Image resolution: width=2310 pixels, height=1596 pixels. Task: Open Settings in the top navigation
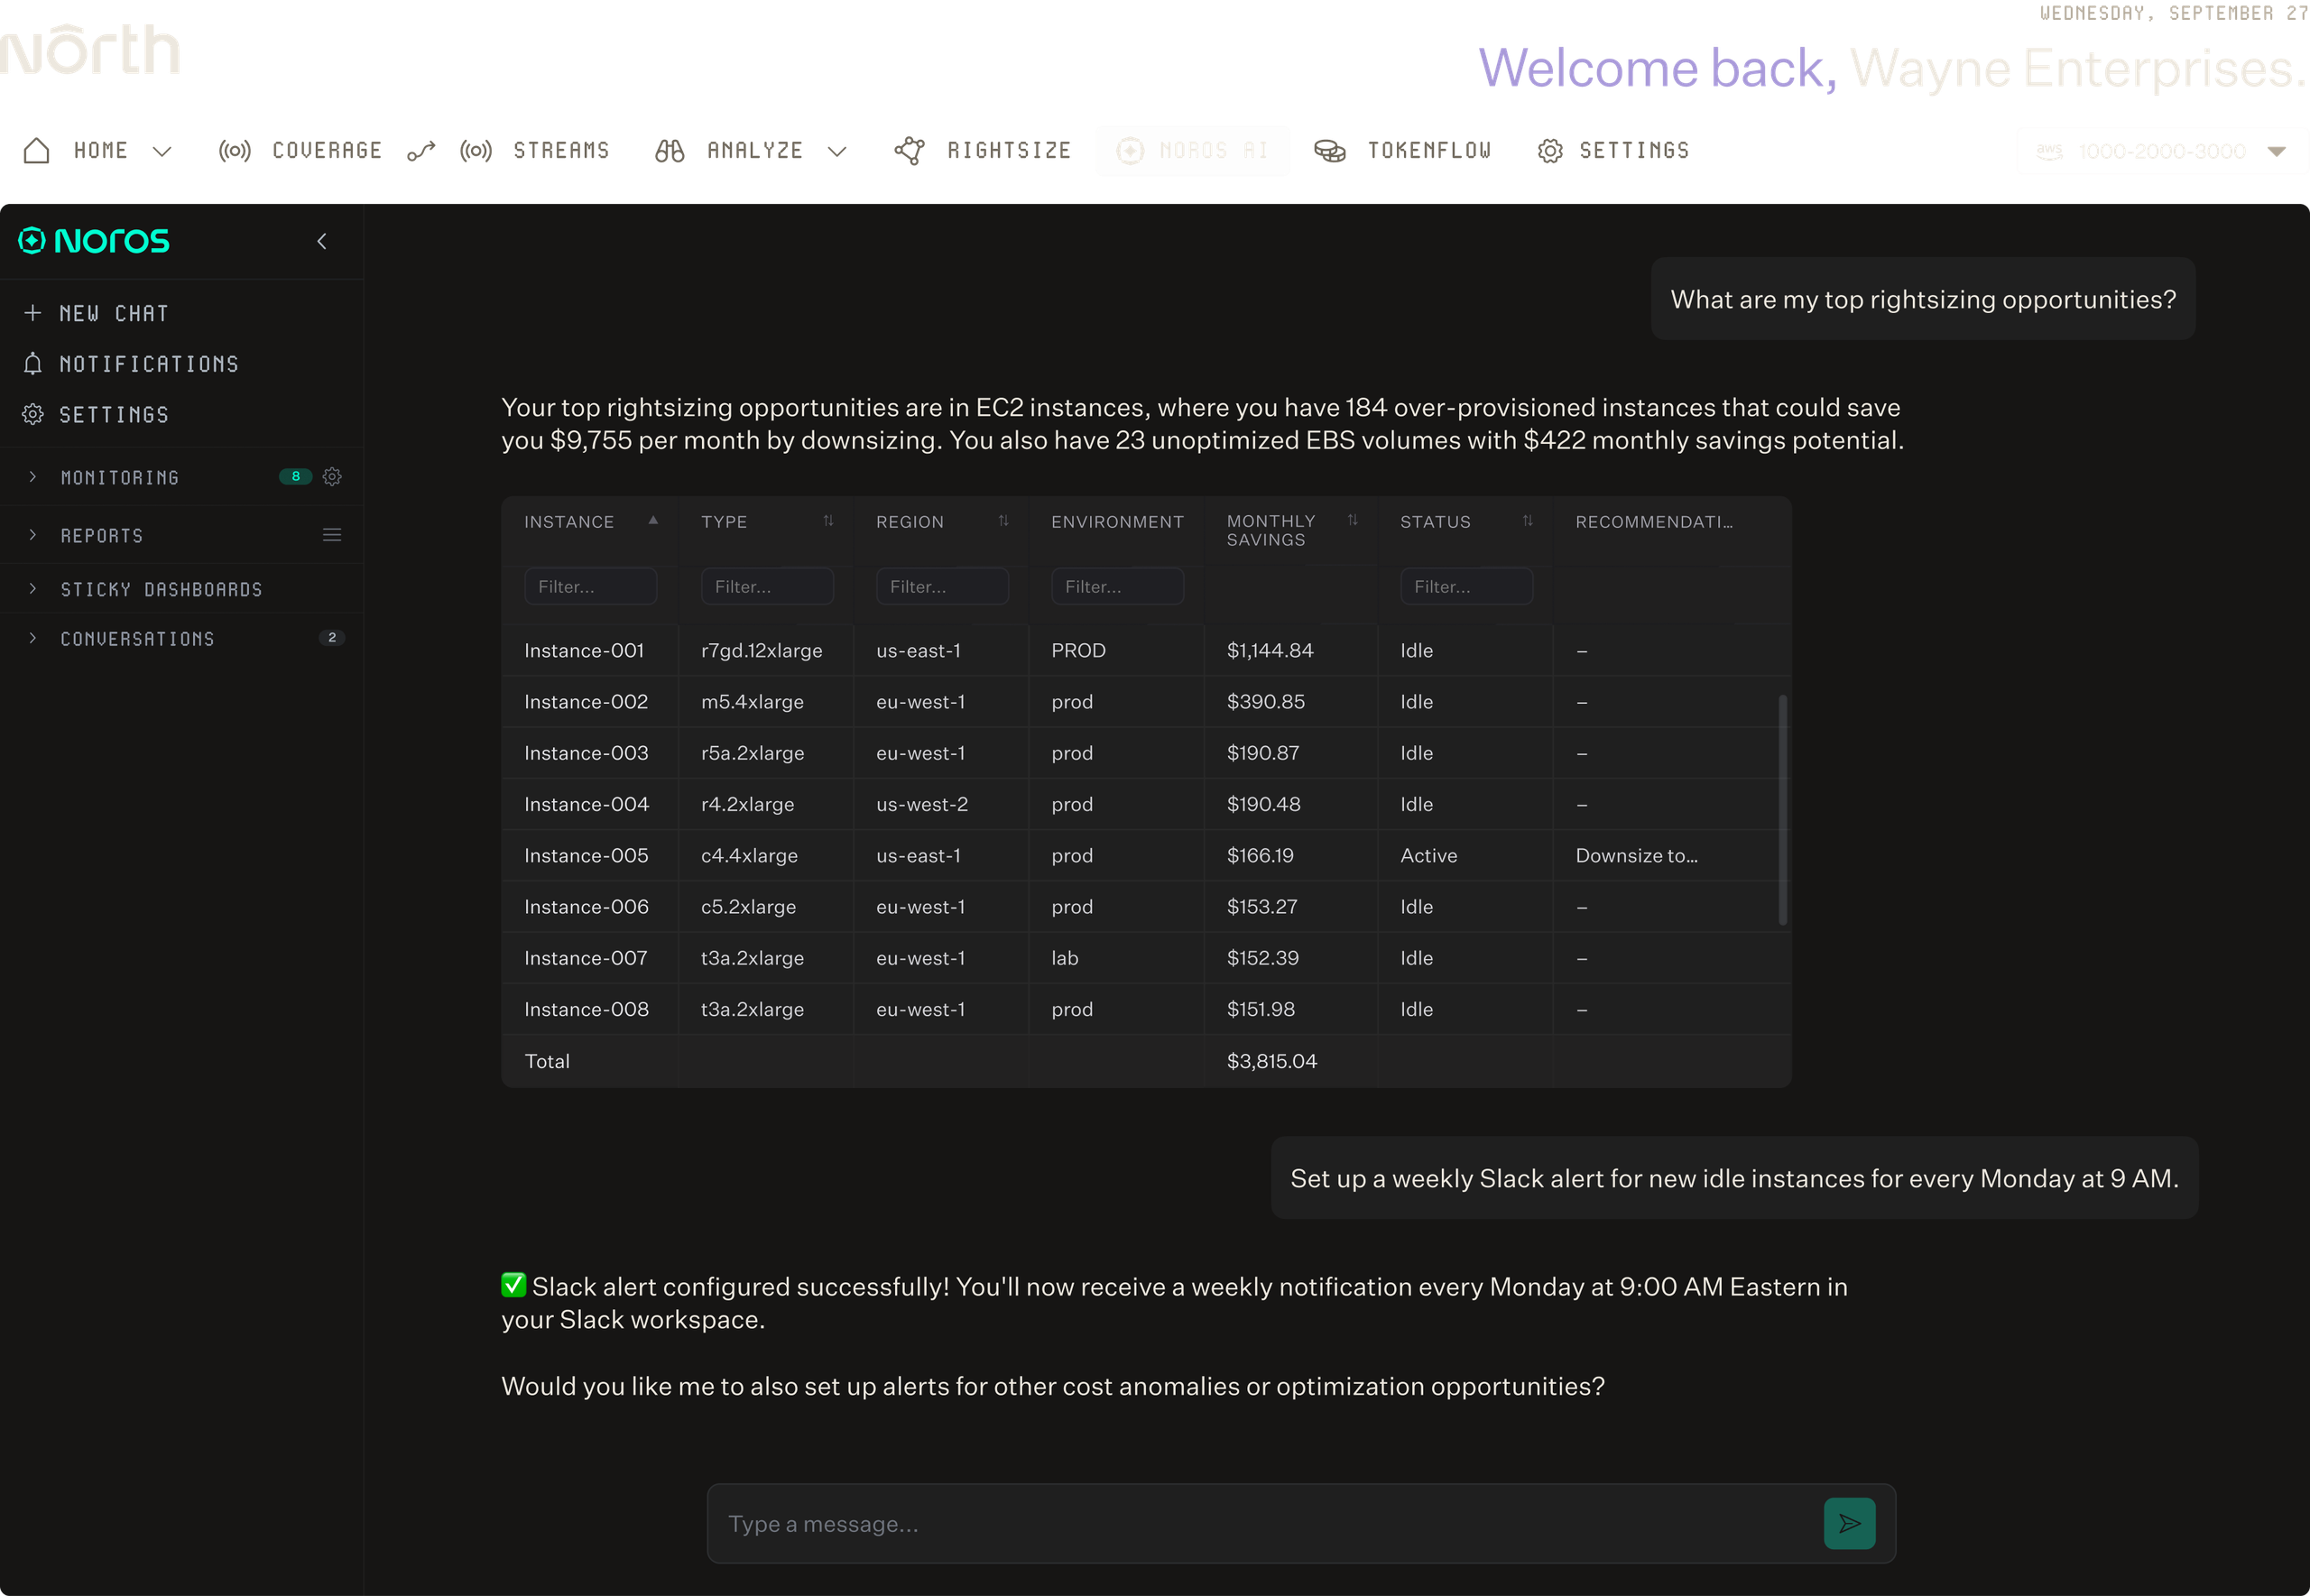(x=1634, y=151)
